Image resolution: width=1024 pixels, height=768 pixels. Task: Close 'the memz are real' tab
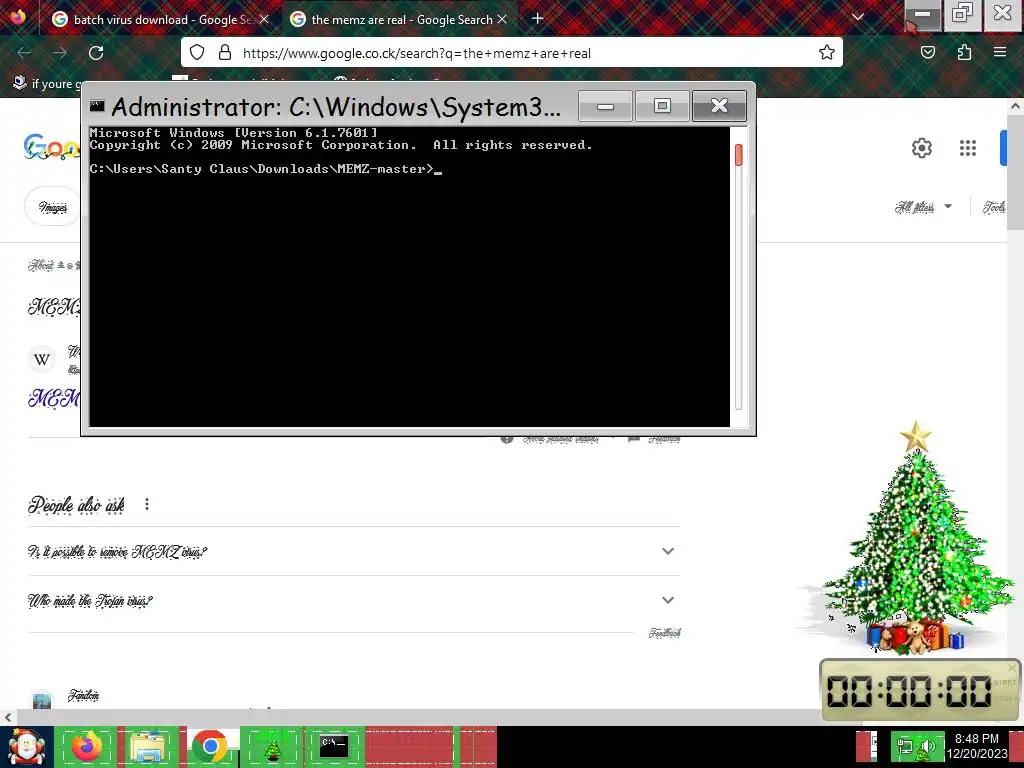502,20
